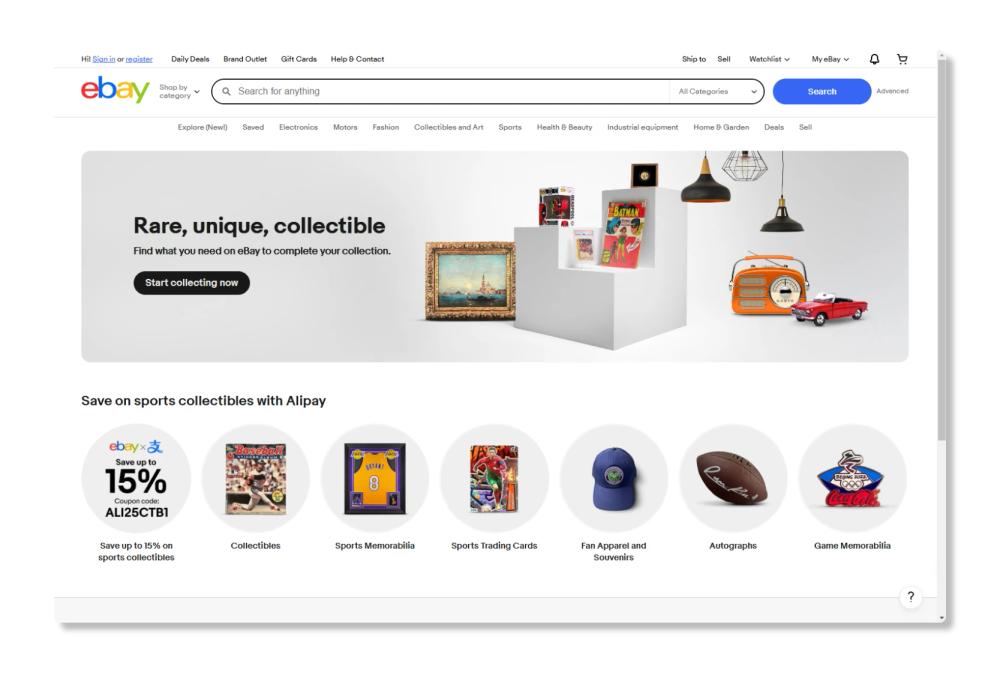Open the All Categories dropdown
Viewport: 1000px width, 673px height.
717,91
